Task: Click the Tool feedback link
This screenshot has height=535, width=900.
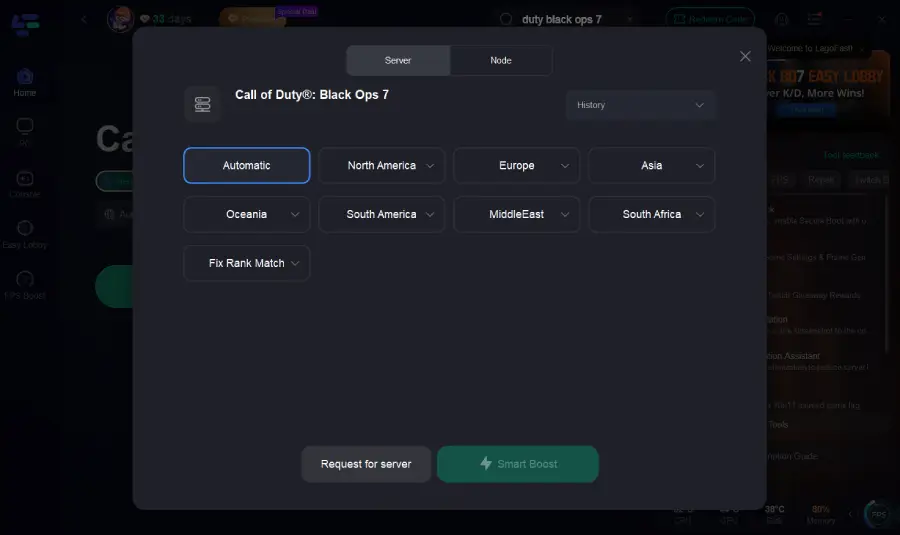Action: click(x=851, y=155)
